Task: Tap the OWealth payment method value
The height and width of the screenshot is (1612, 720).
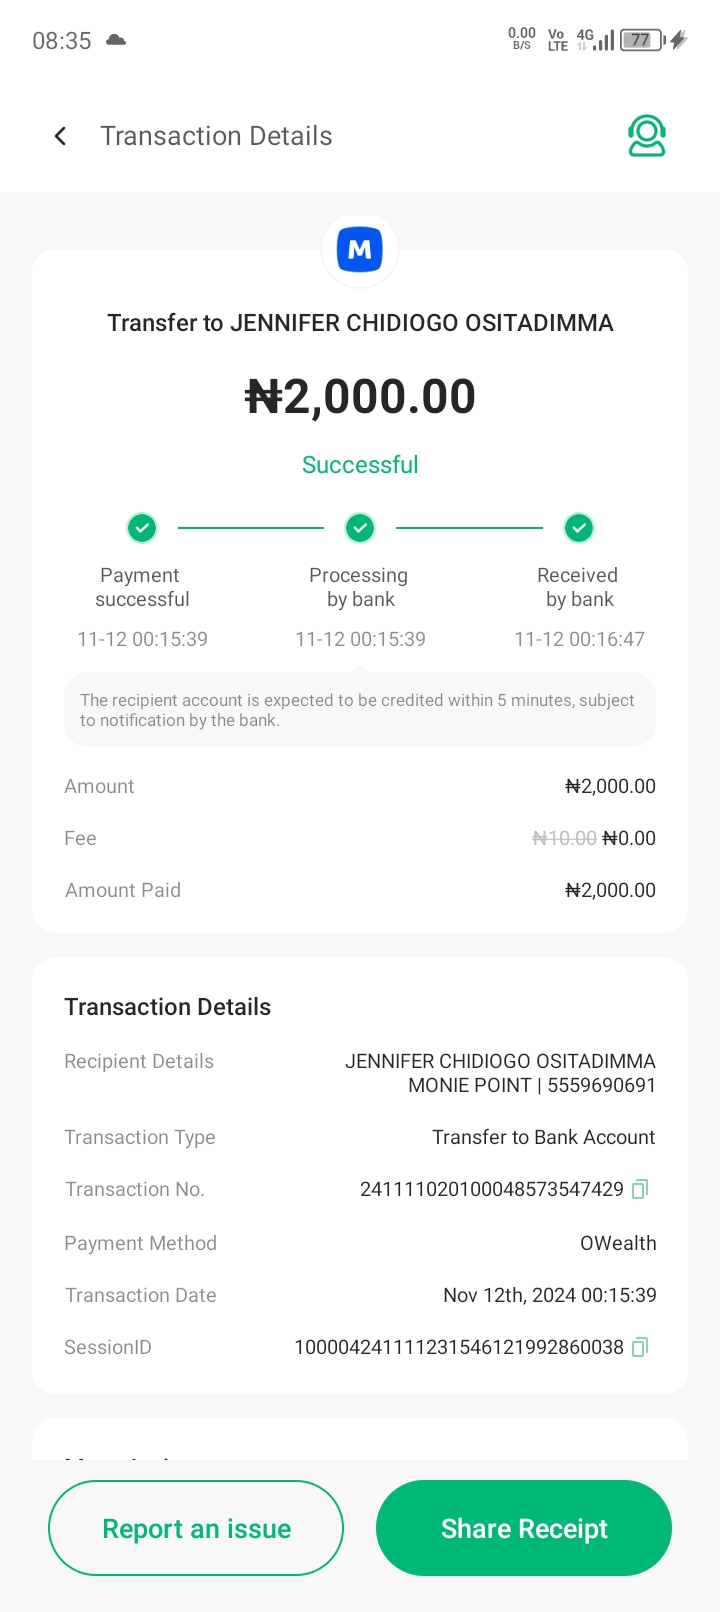Action: coord(618,1243)
